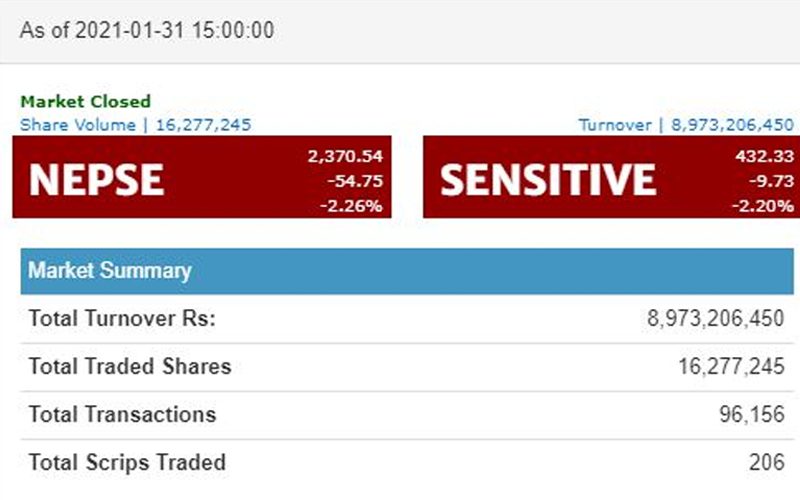800x500 pixels.
Task: Select the Total Scripts Traded row label
Action: pyautogui.click(x=127, y=462)
